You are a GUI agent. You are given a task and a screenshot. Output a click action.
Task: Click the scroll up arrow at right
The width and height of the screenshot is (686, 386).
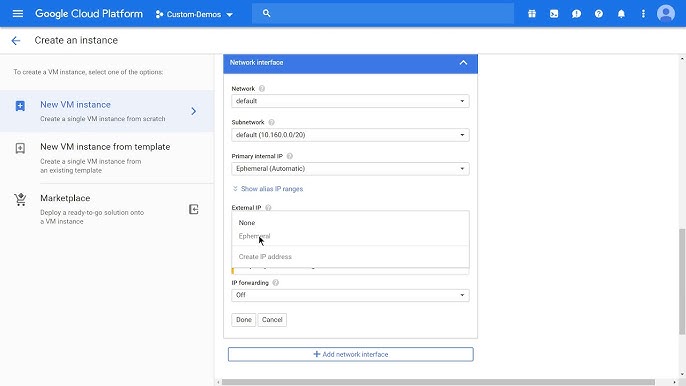(x=682, y=58)
